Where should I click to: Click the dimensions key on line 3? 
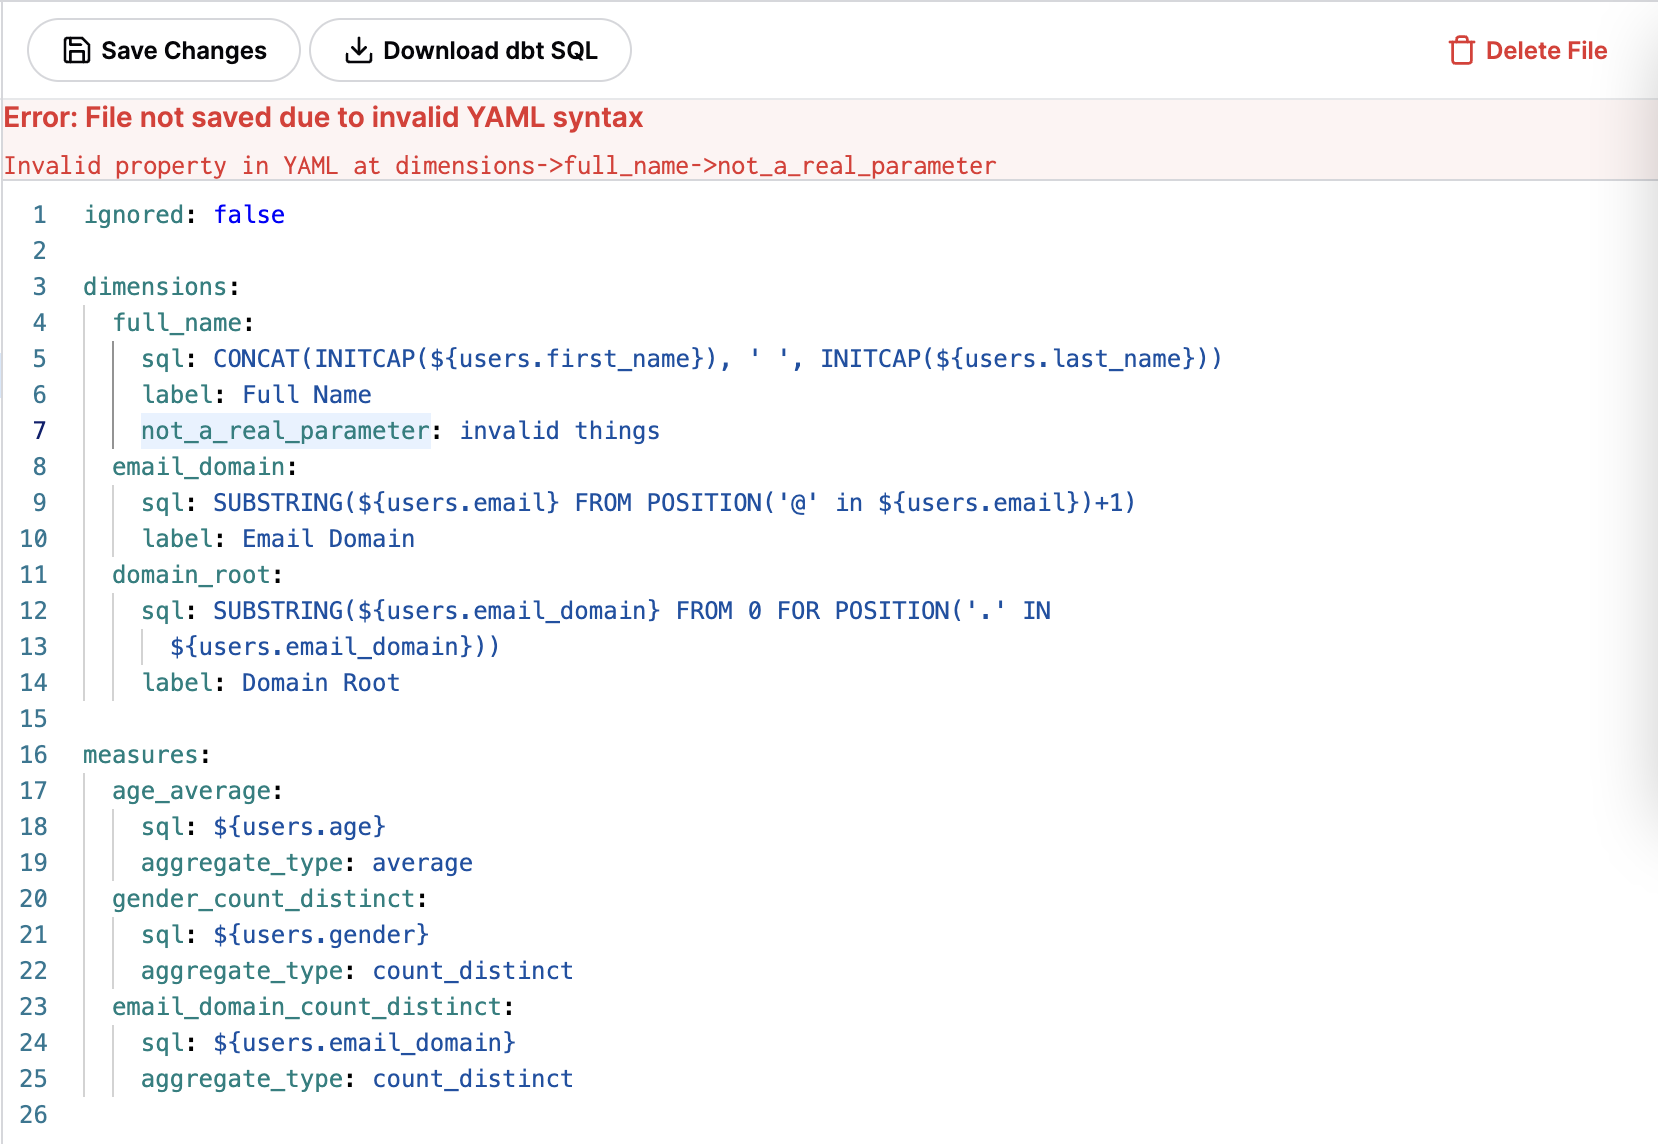(155, 287)
